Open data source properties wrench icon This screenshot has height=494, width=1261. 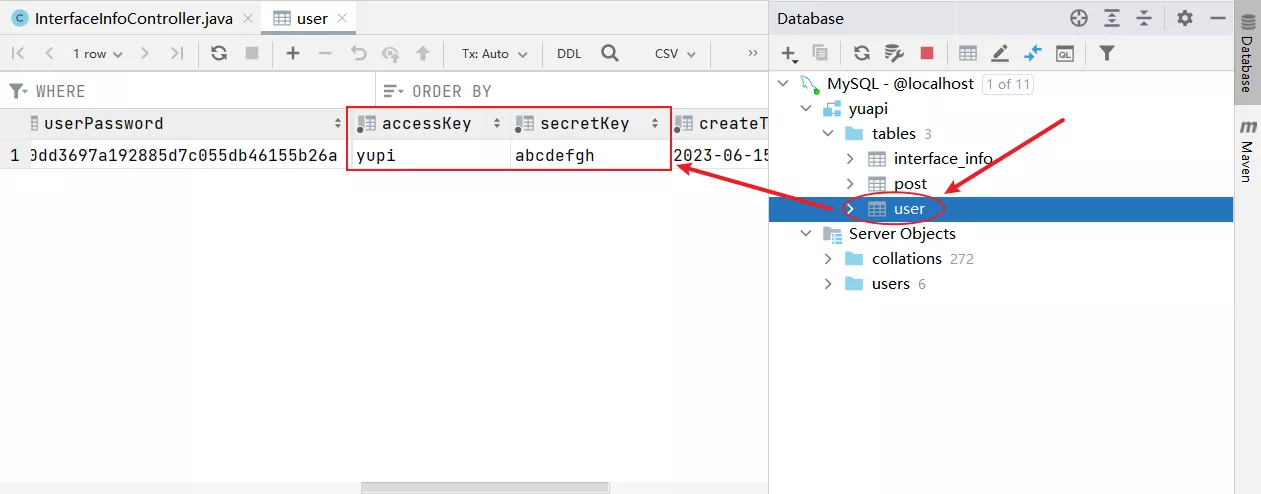[x=894, y=54]
